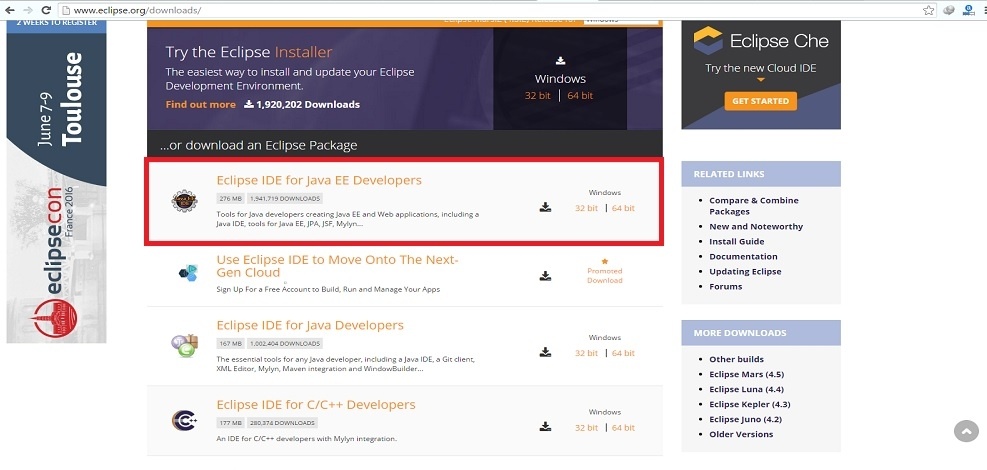Click scroll-to-top arrow button

pos(967,431)
